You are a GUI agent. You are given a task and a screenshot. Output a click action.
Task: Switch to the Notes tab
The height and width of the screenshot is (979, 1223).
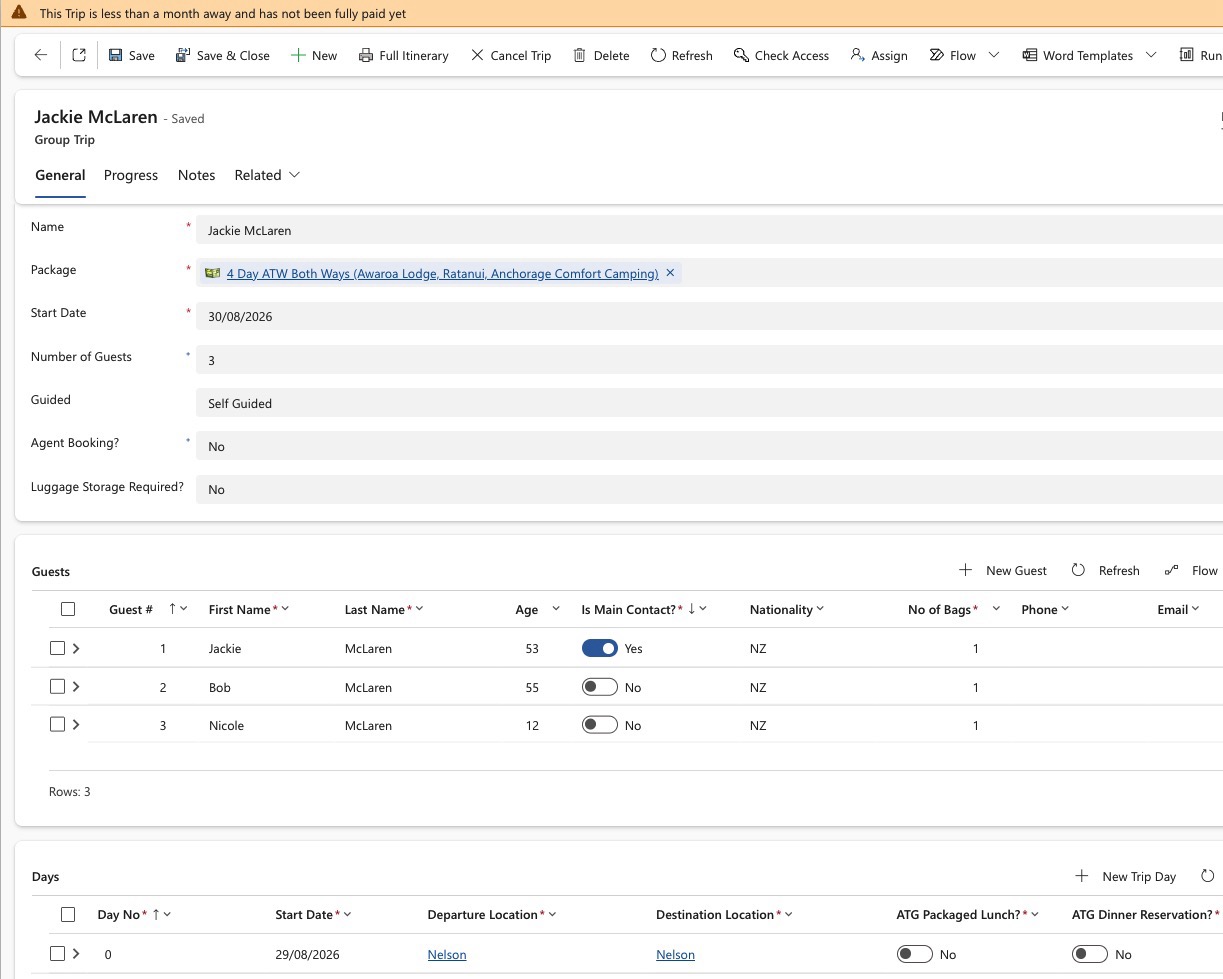(197, 175)
